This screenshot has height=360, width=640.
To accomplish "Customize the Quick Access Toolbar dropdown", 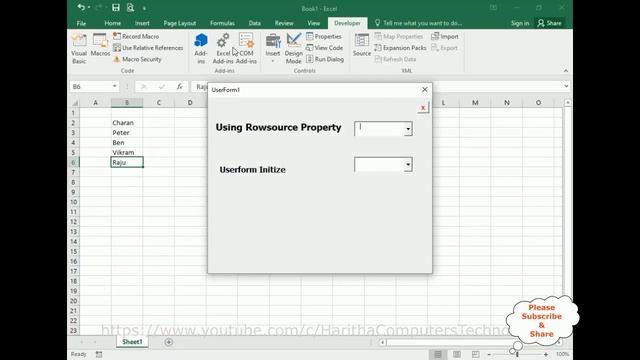I will 144,8.
